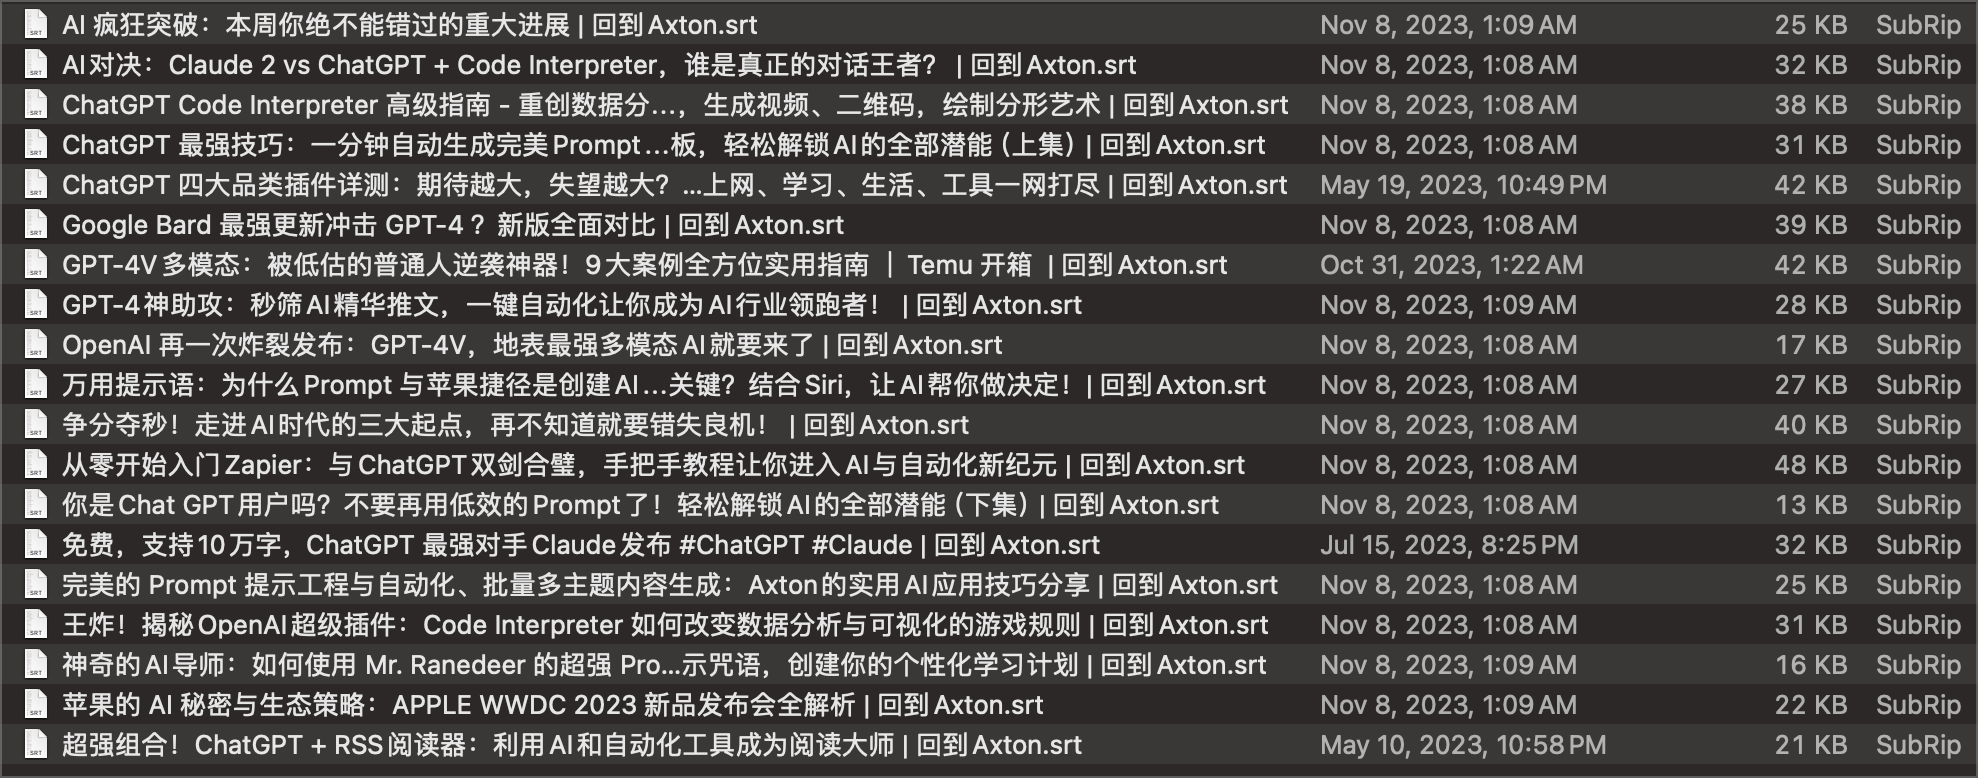This screenshot has height=778, width=1978.
Task: Select 完美的 Prompt 提示工程与自动化 file
Action: pyautogui.click(x=669, y=585)
